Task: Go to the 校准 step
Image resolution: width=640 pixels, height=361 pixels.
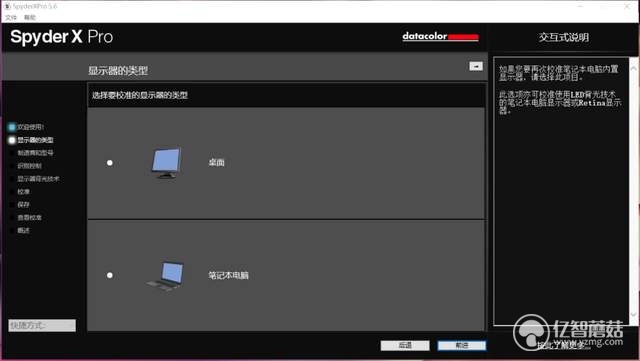Action: [23, 192]
